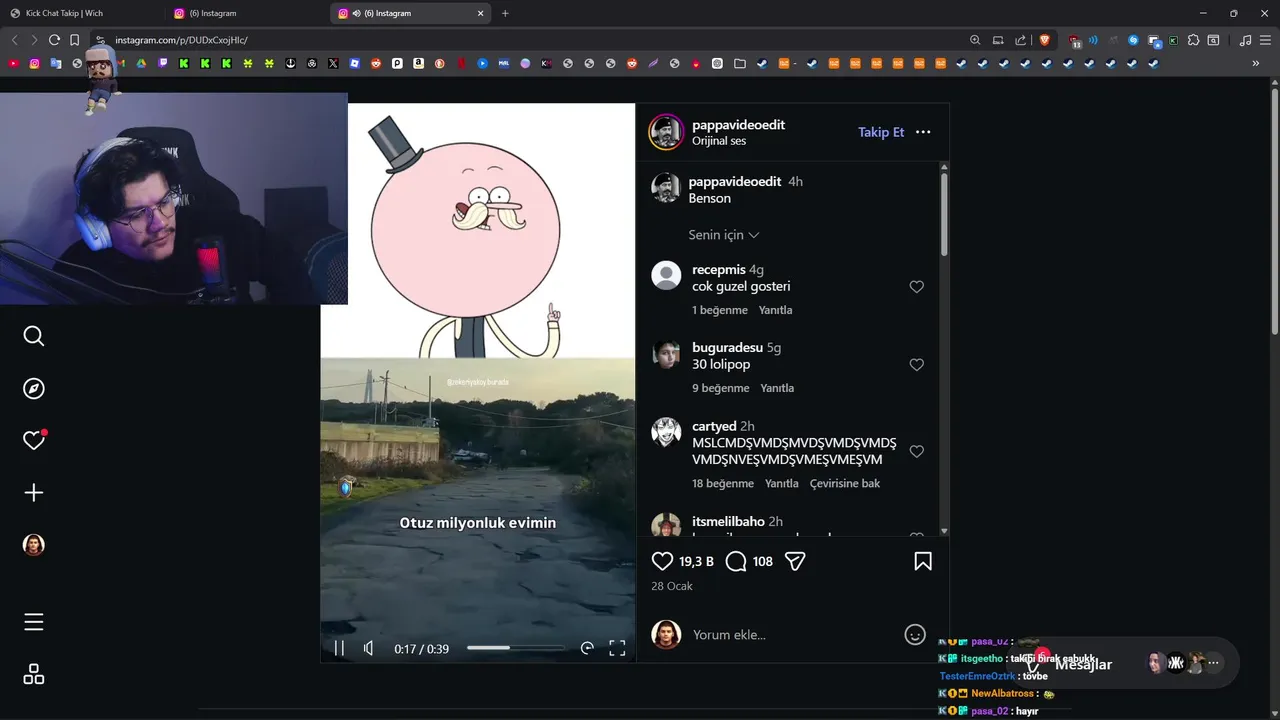Open pappavideoedit story avatar in header
Image resolution: width=1280 pixels, height=720 pixels.
(666, 132)
